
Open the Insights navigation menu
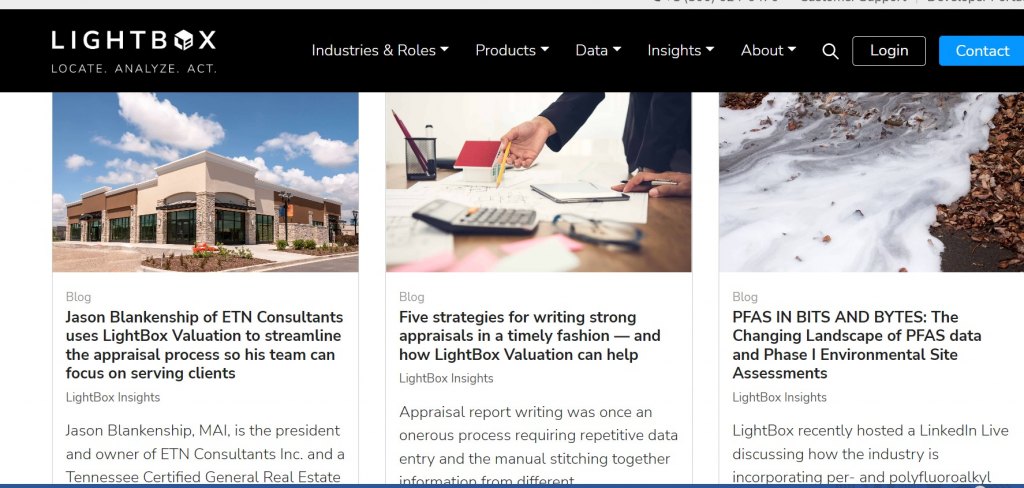click(x=680, y=50)
